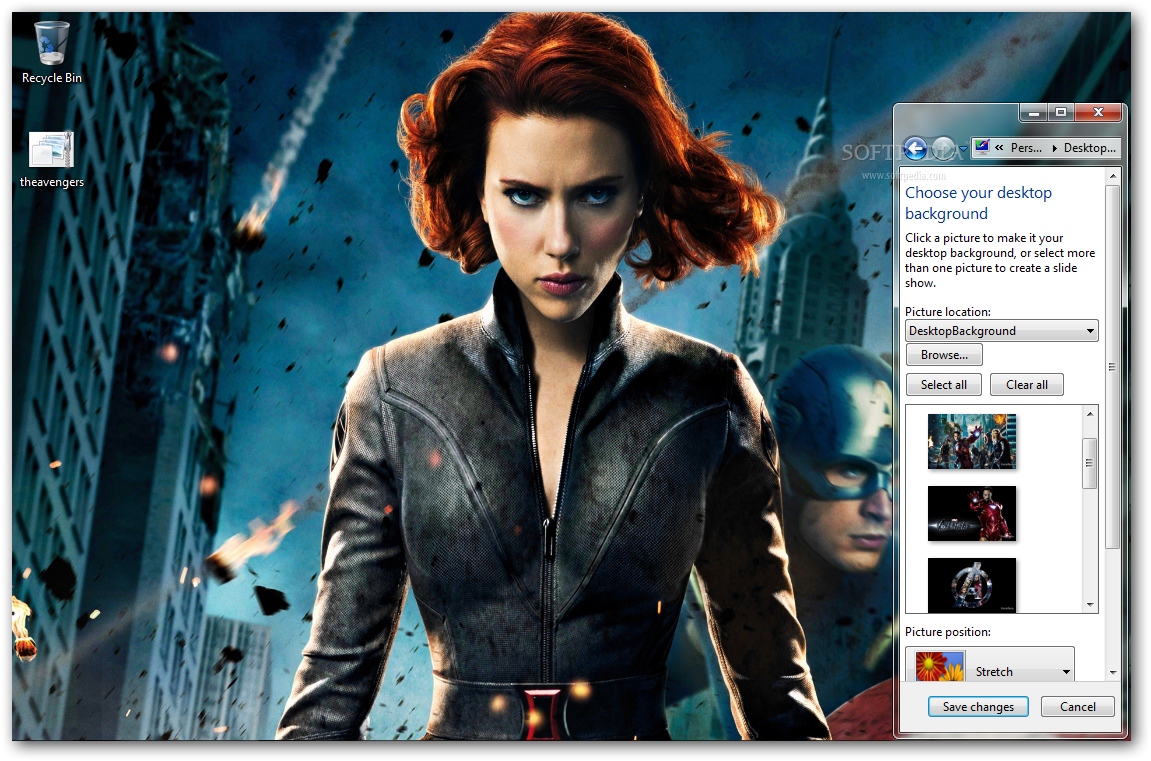Viewport: 1151px width, 761px height.
Task: Click the 'Picture position:' label
Action: [x=948, y=632]
